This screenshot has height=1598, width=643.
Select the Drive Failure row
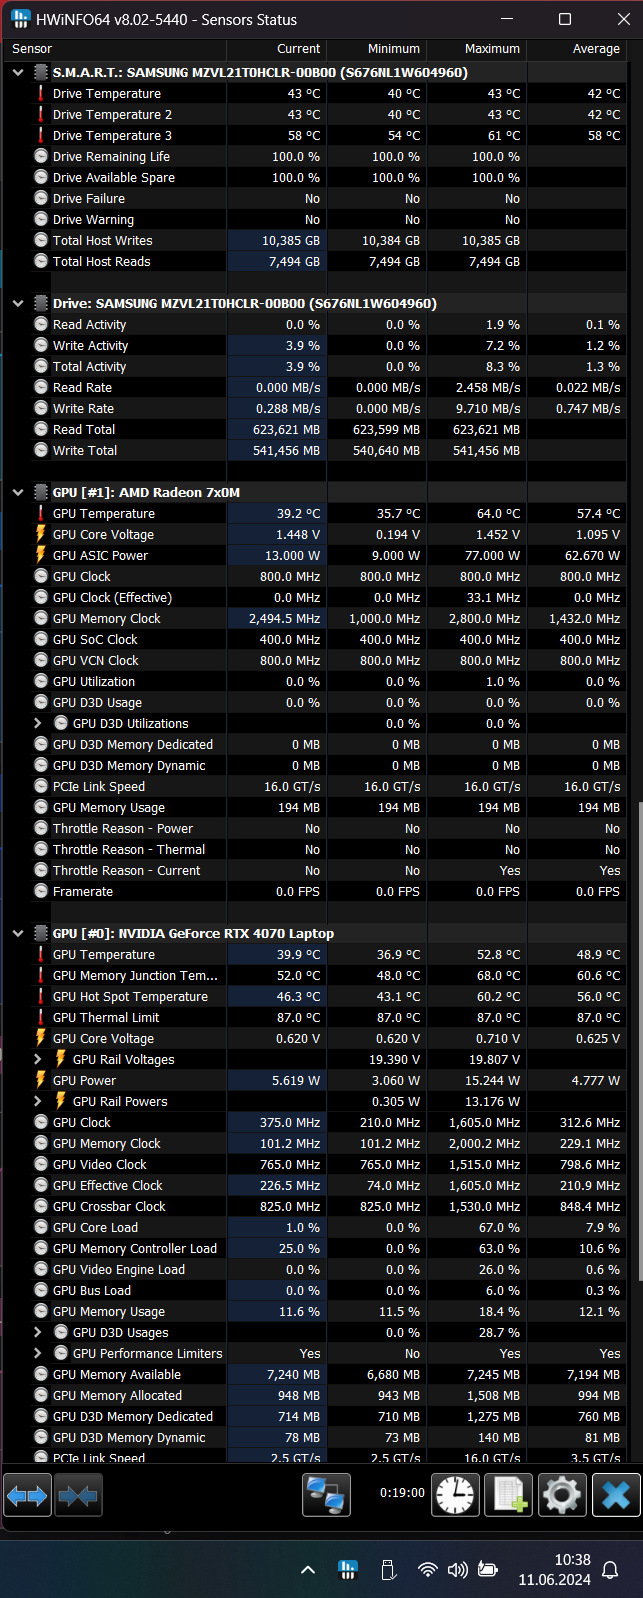point(313,199)
